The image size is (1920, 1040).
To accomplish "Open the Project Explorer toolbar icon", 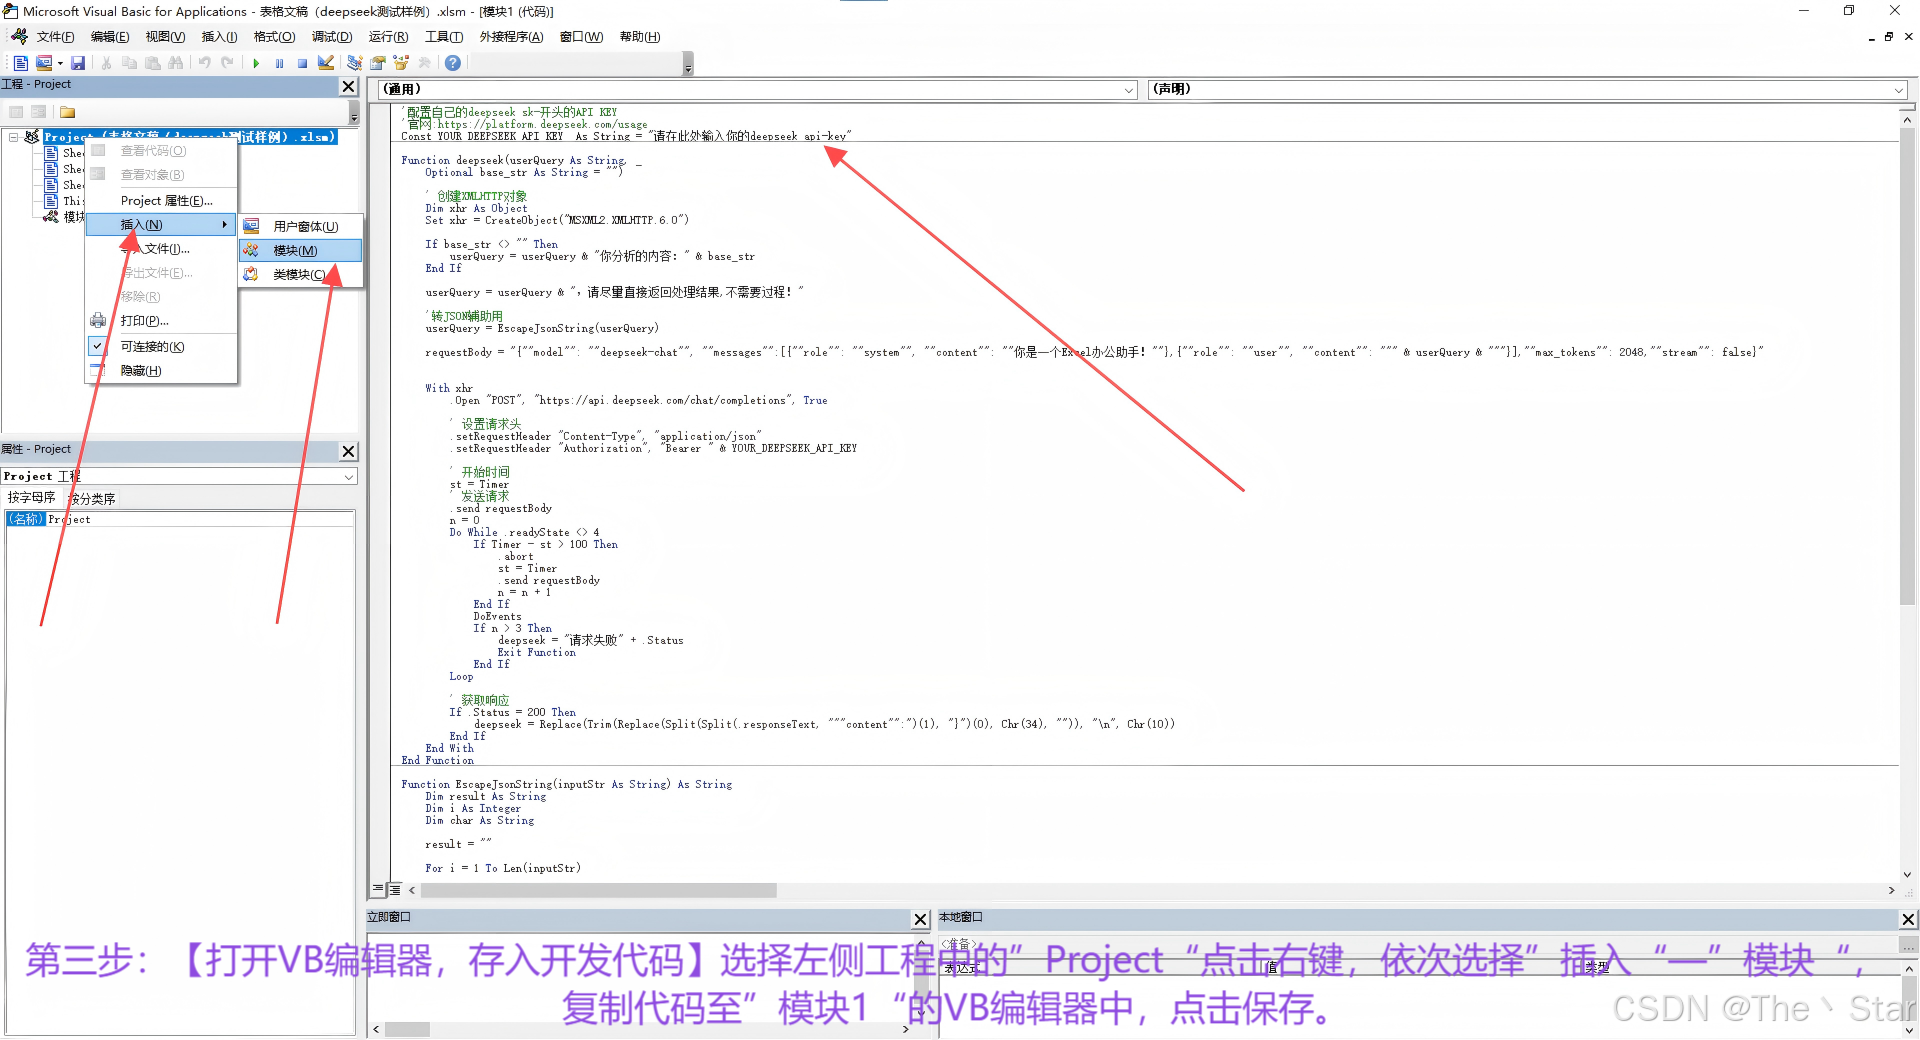I will coord(354,63).
